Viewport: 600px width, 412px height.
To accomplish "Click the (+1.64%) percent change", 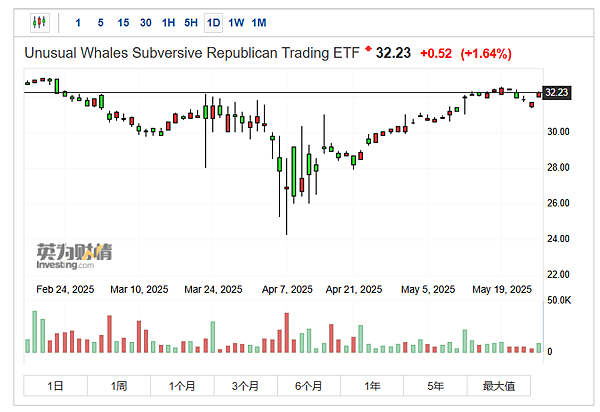I will point(486,54).
